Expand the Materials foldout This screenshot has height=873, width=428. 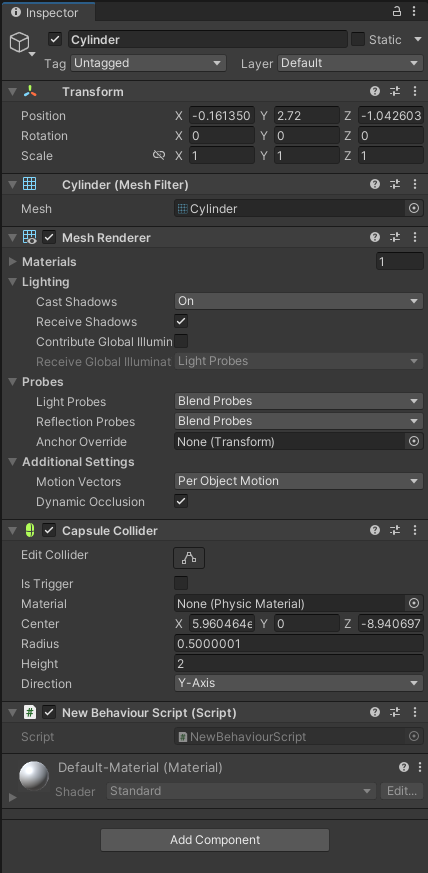(13, 261)
